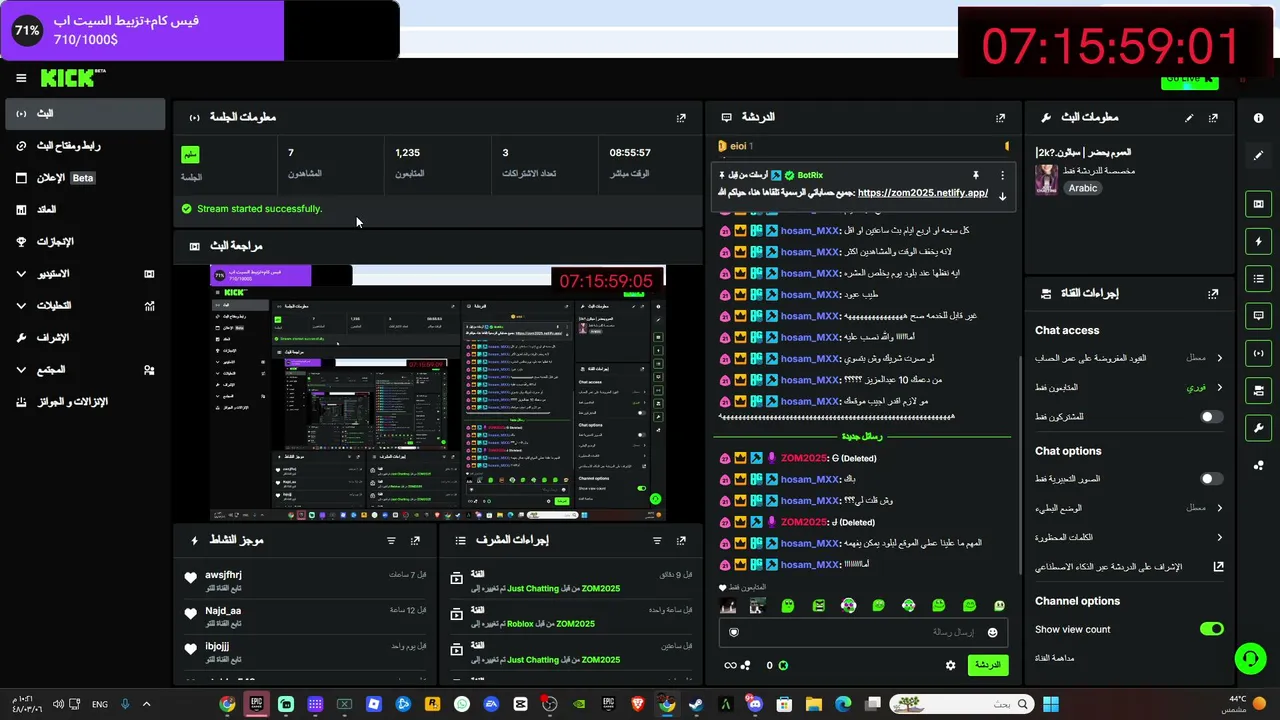Pop out the معلومات البث stream info panel
Screen dimensions: 1280x720
pos(1213,117)
